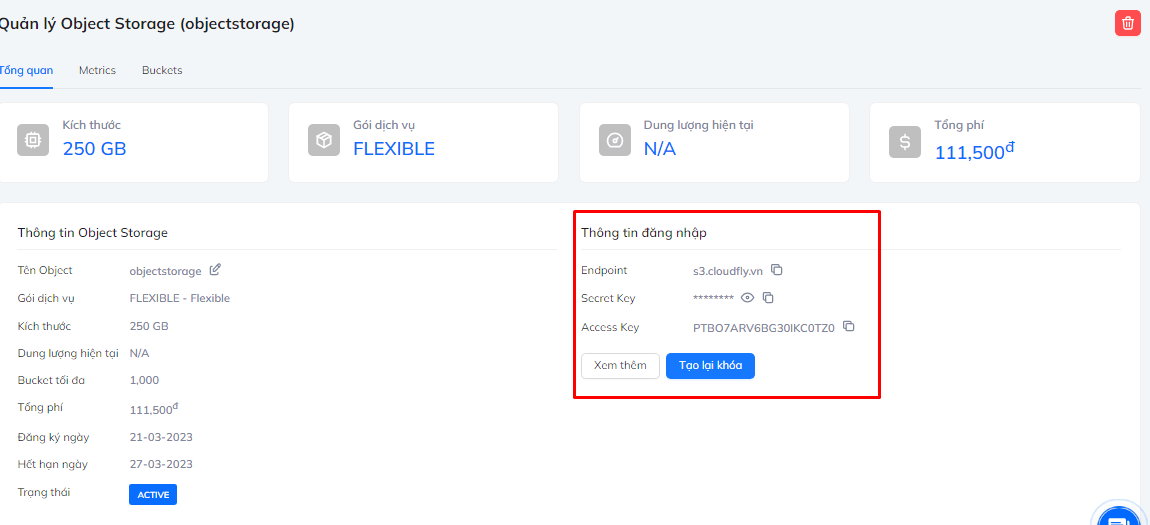Image resolution: width=1150 pixels, height=525 pixels.
Task: Switch to the Metrics tab
Action: pos(98,70)
